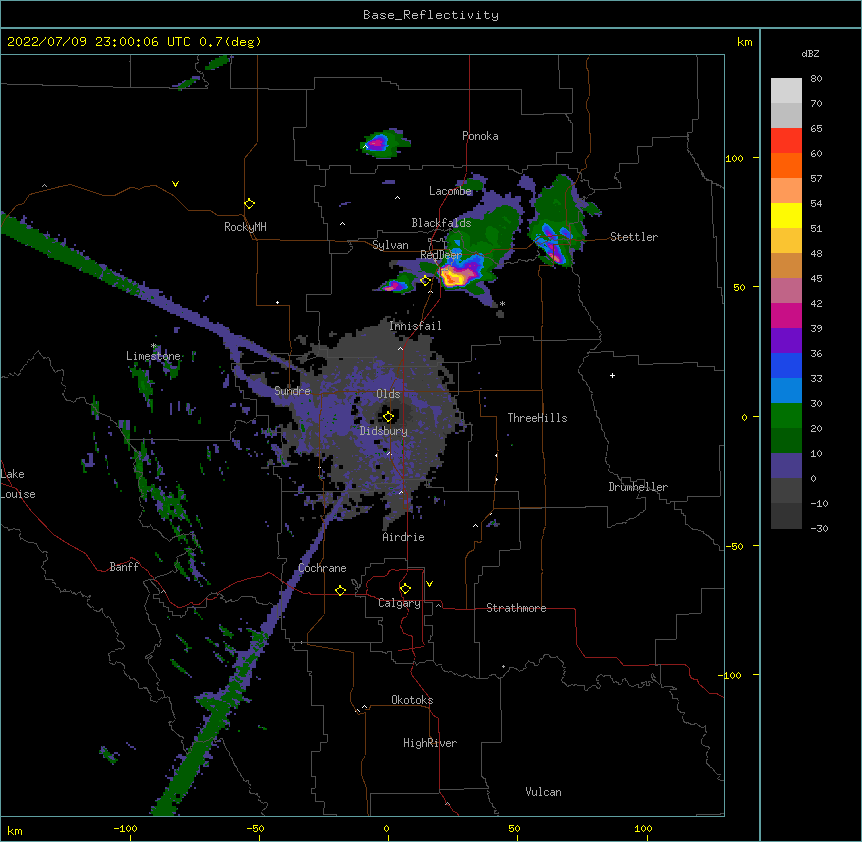Click the Sundre town label

coord(292,391)
